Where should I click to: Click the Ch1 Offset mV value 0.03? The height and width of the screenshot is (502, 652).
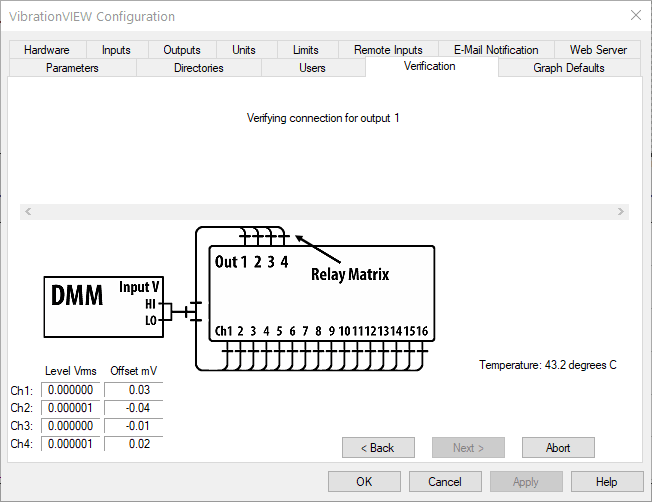pyautogui.click(x=133, y=390)
